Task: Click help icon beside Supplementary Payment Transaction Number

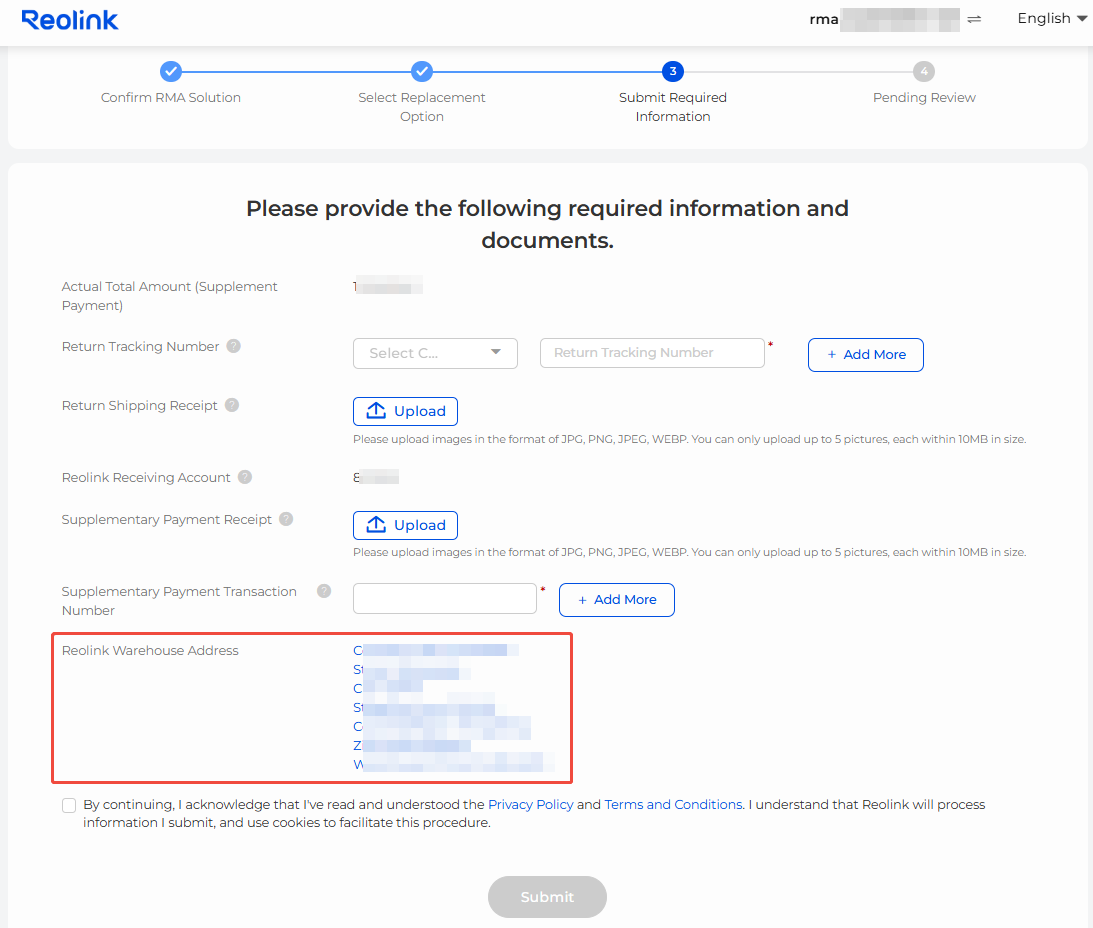Action: tap(324, 591)
